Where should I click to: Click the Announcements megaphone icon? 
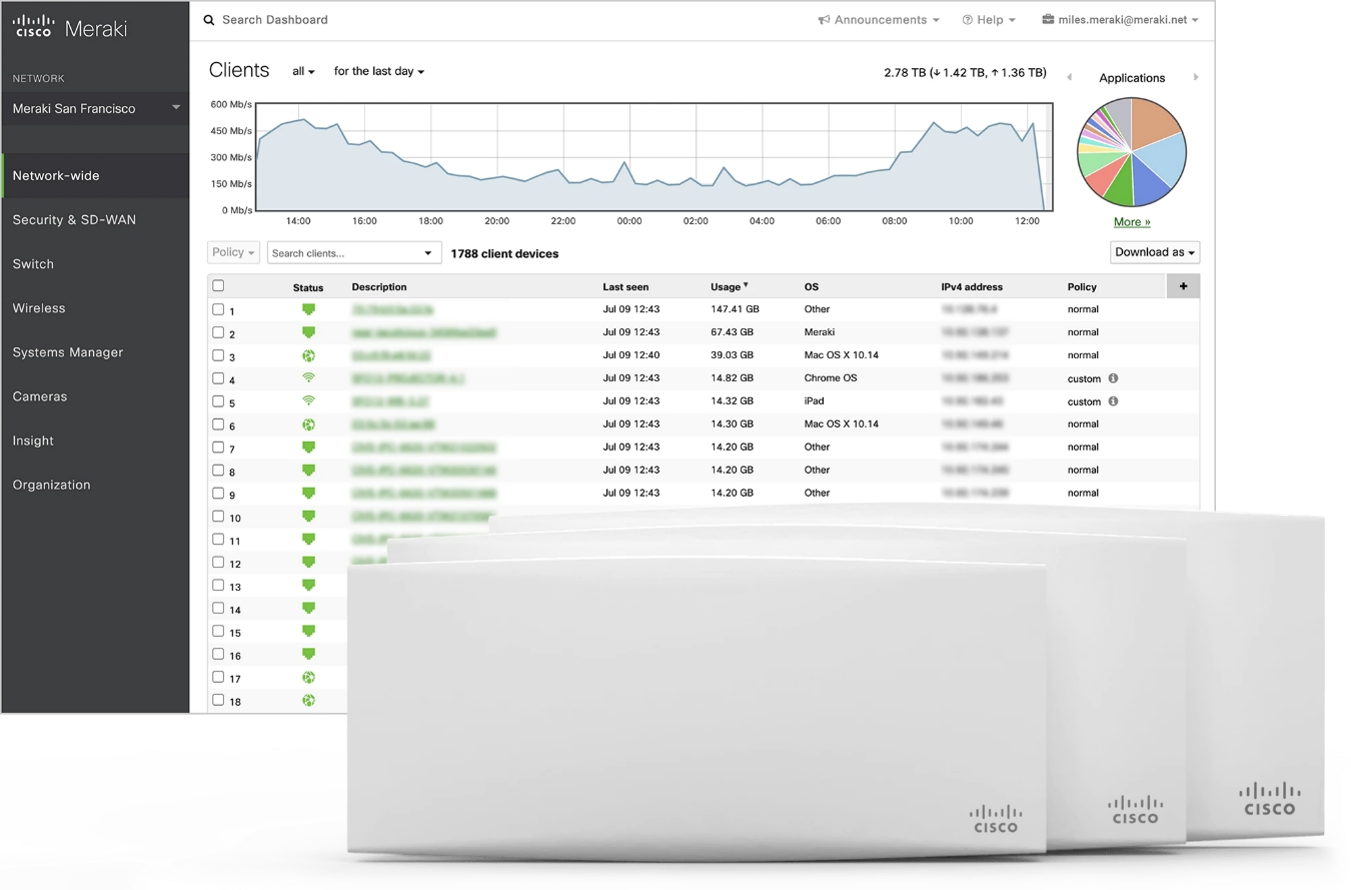click(824, 20)
